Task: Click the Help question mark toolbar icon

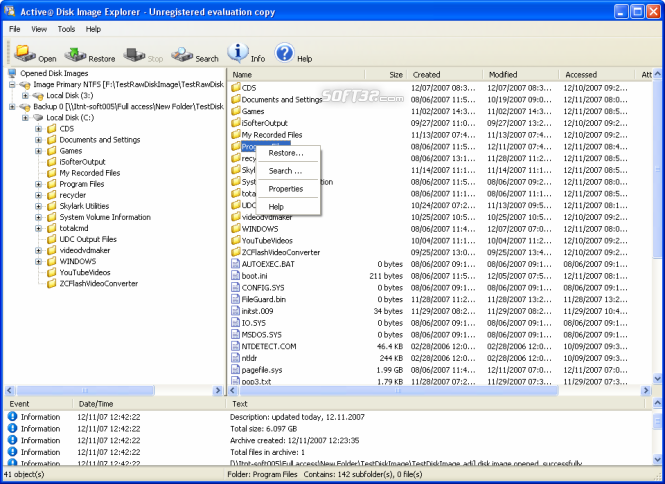Action: click(284, 53)
